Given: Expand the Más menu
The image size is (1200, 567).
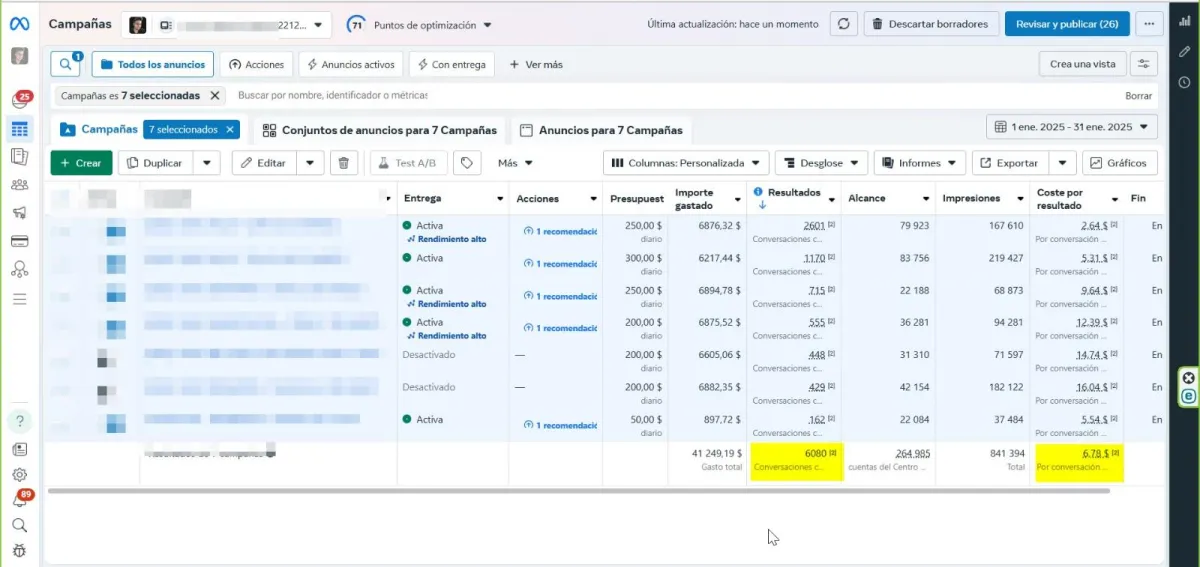Looking at the screenshot, I should pos(516,163).
